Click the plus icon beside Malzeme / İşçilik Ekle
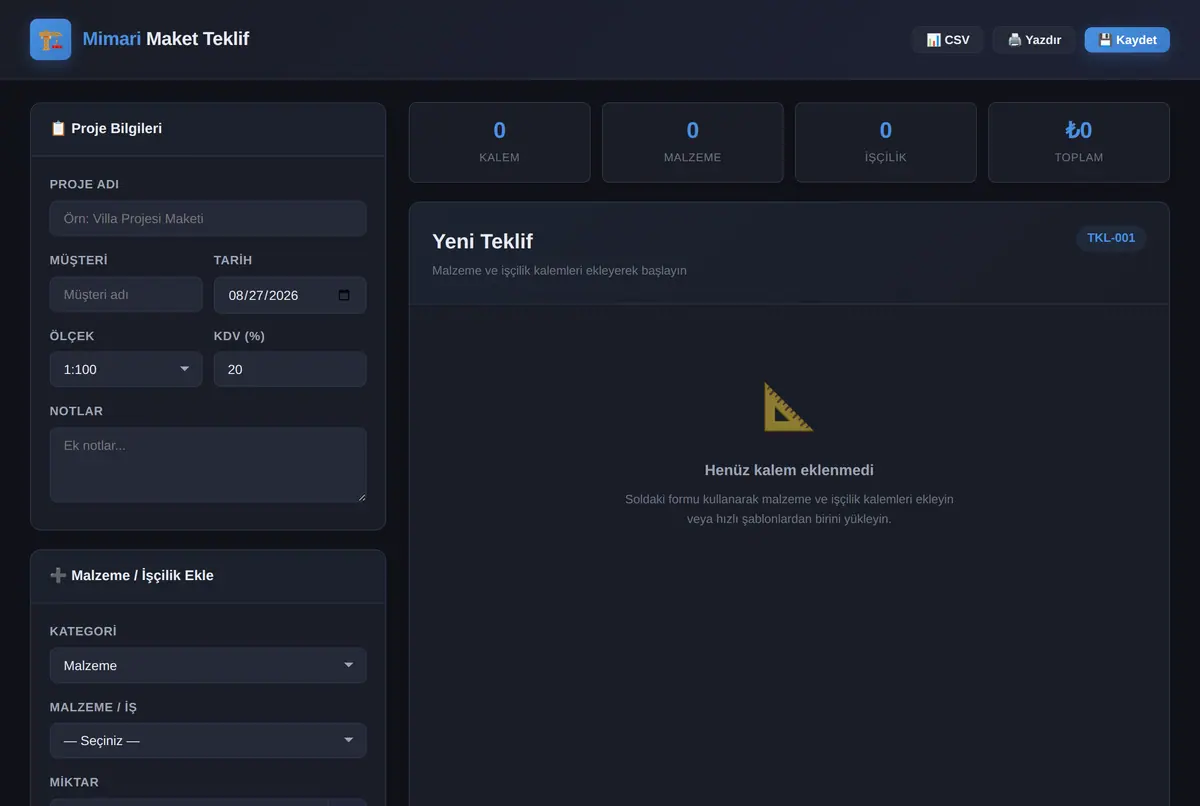Screen dimensions: 1200x806 58,575
